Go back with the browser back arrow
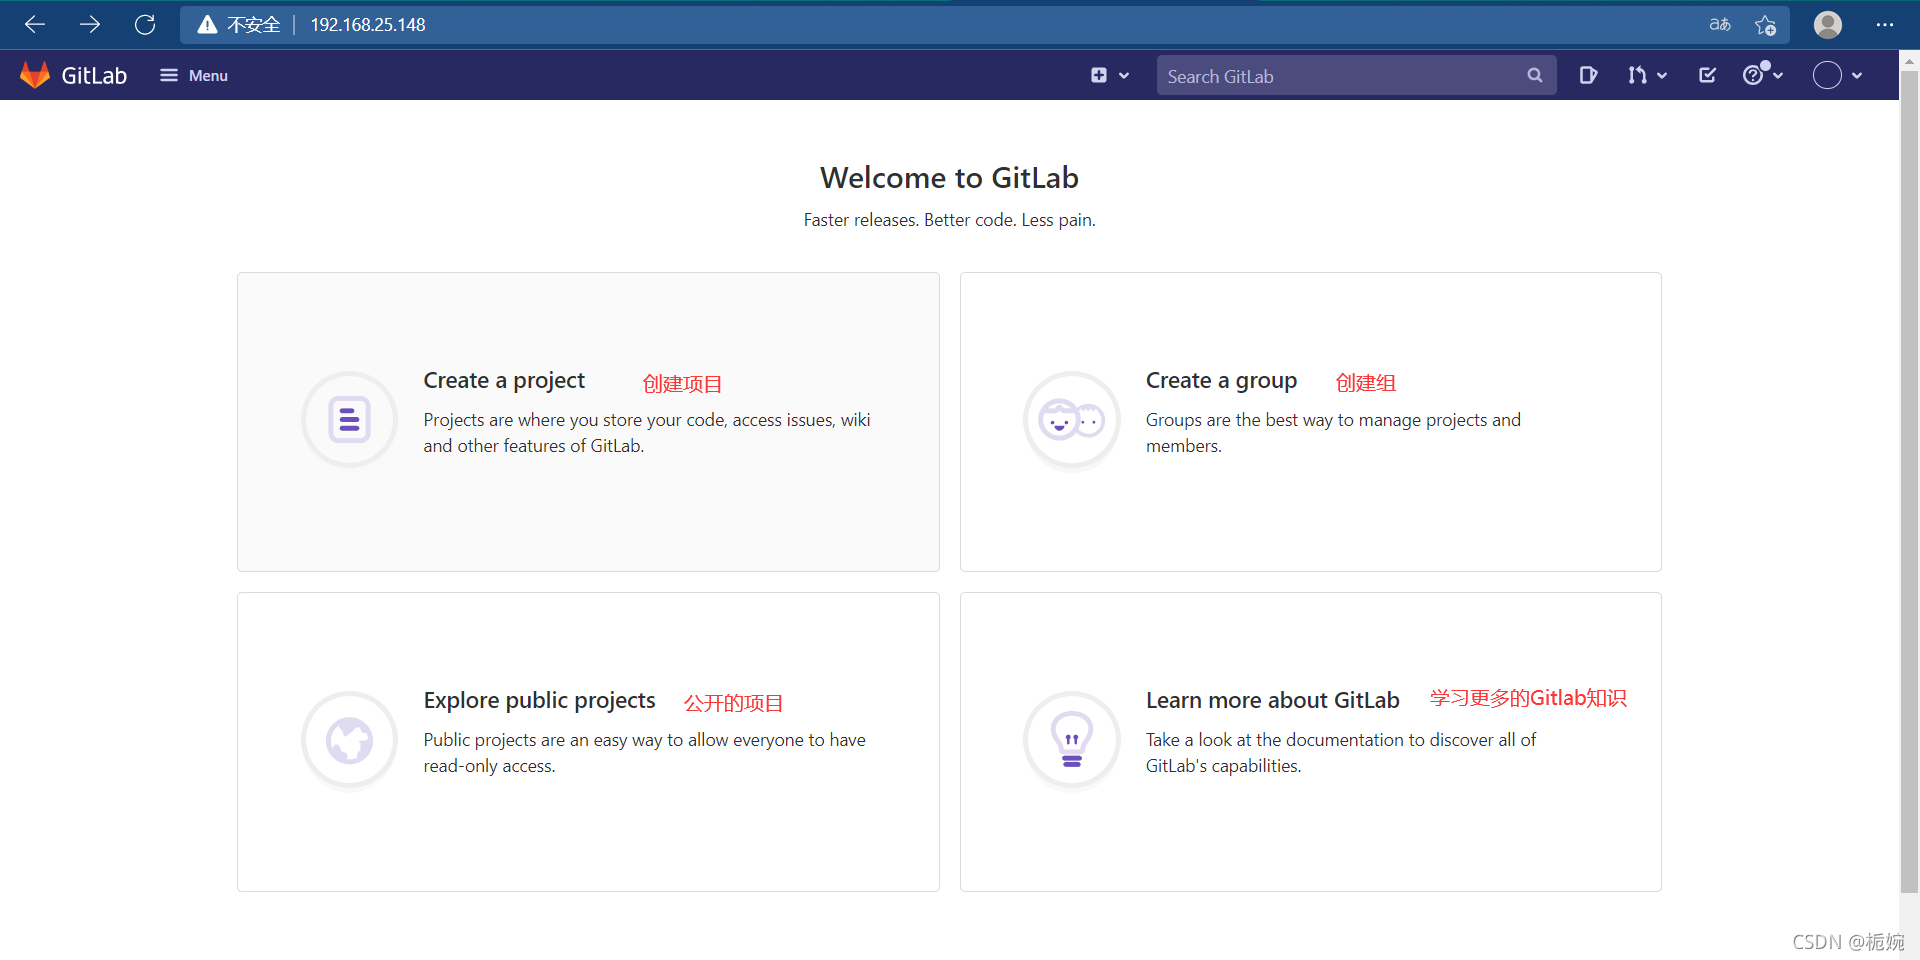The width and height of the screenshot is (1920, 960). pyautogui.click(x=35, y=24)
